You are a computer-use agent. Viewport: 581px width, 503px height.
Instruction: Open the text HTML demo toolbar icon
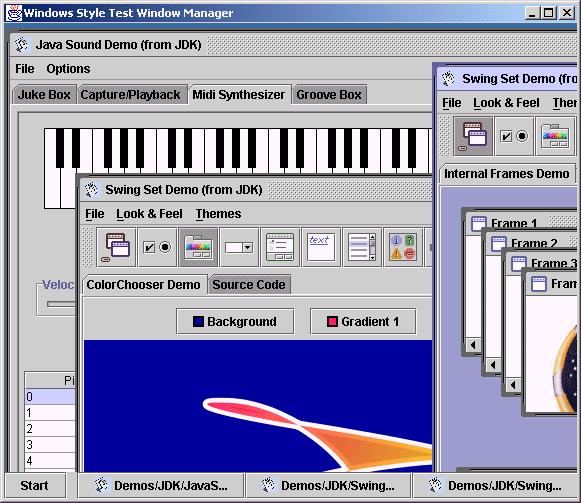click(322, 247)
